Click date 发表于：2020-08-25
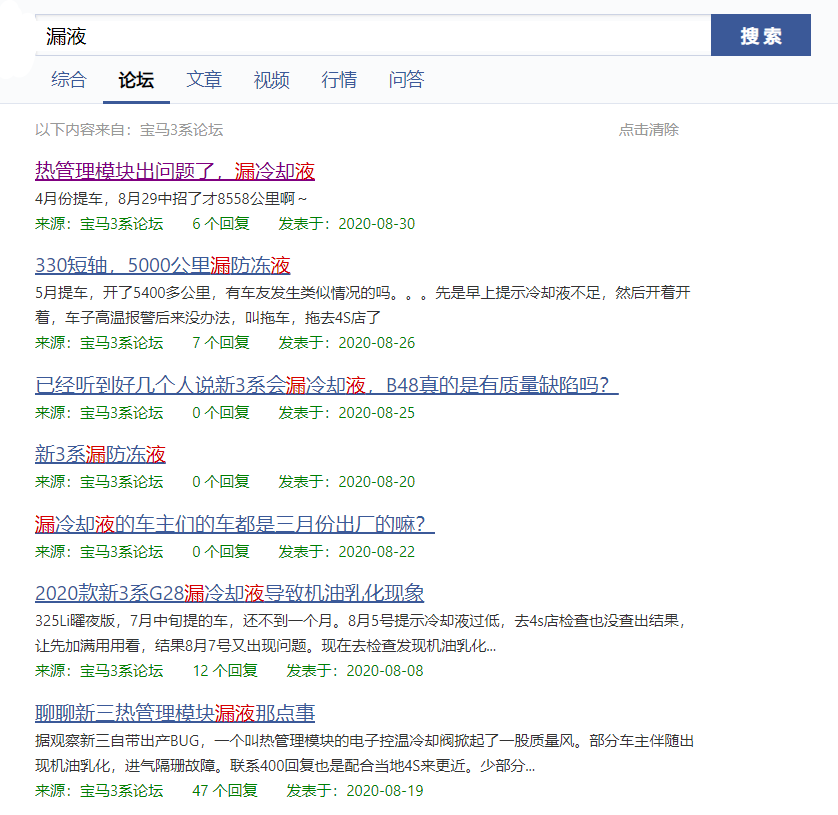The image size is (838, 815). click(x=346, y=413)
